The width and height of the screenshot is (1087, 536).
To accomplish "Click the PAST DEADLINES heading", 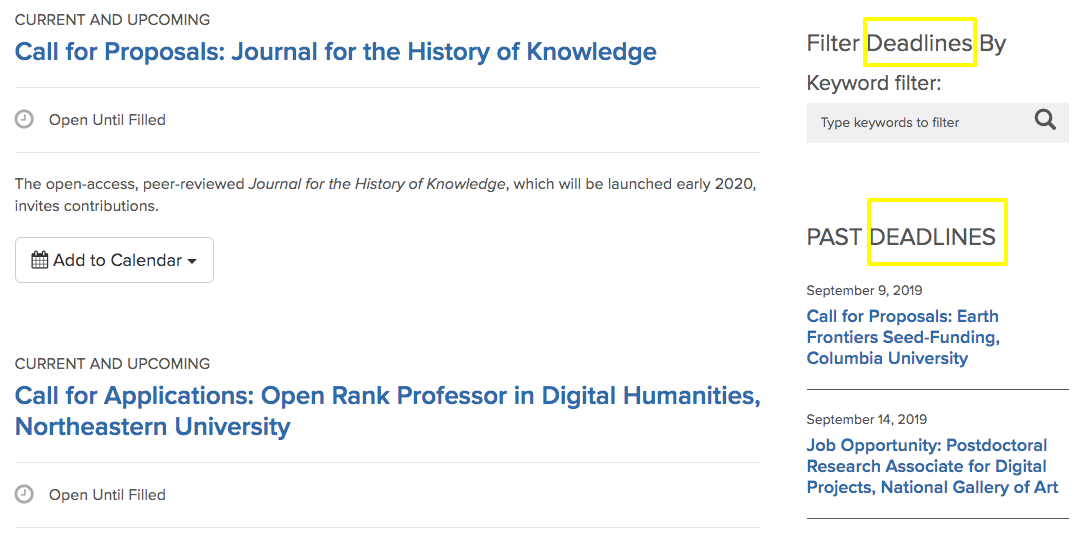I will pyautogui.click(x=901, y=237).
